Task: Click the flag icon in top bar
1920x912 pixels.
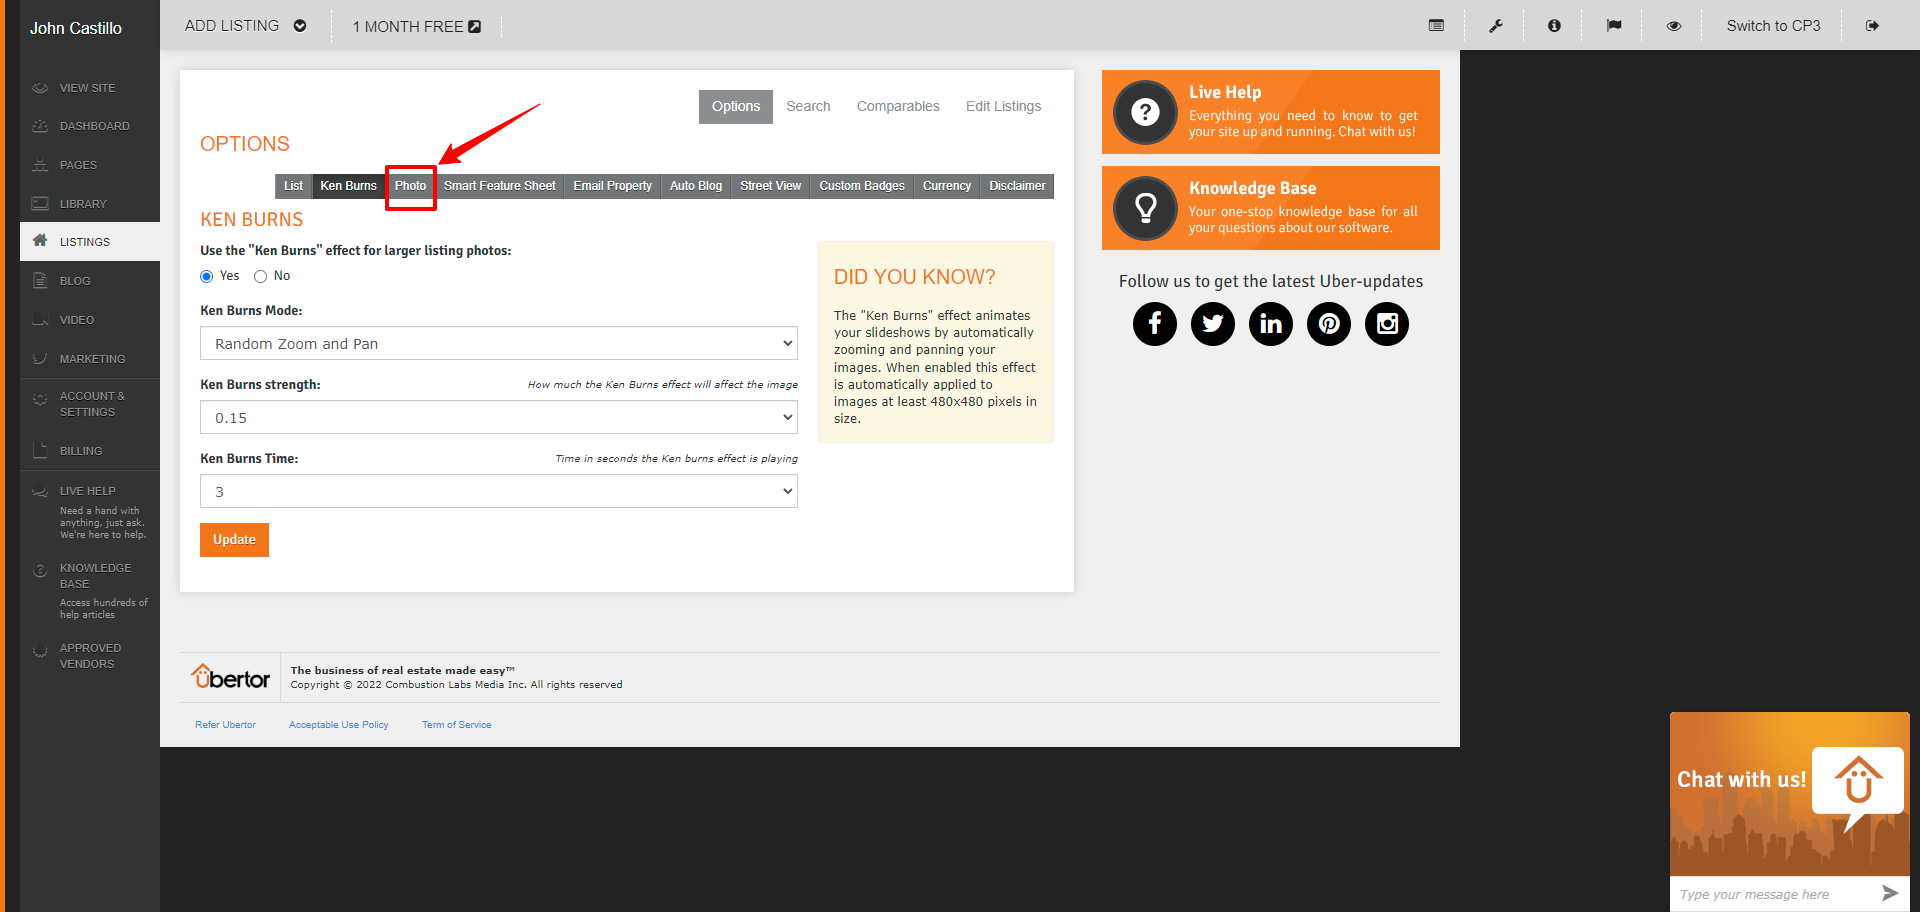Action: tap(1613, 26)
